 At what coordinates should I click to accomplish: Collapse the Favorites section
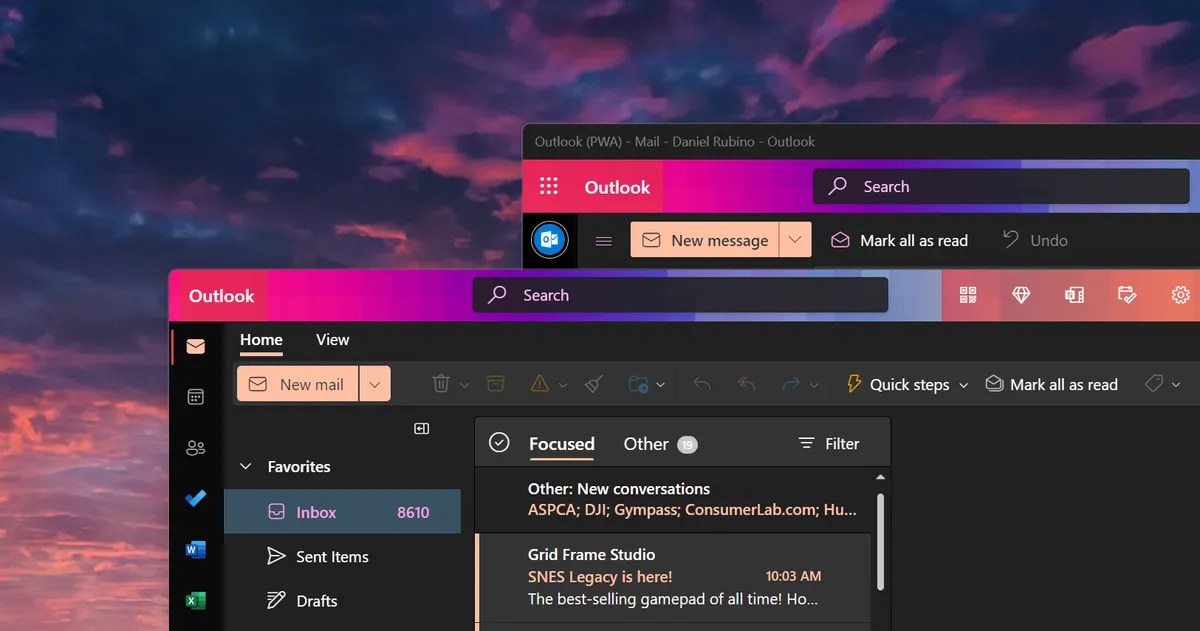click(x=245, y=466)
